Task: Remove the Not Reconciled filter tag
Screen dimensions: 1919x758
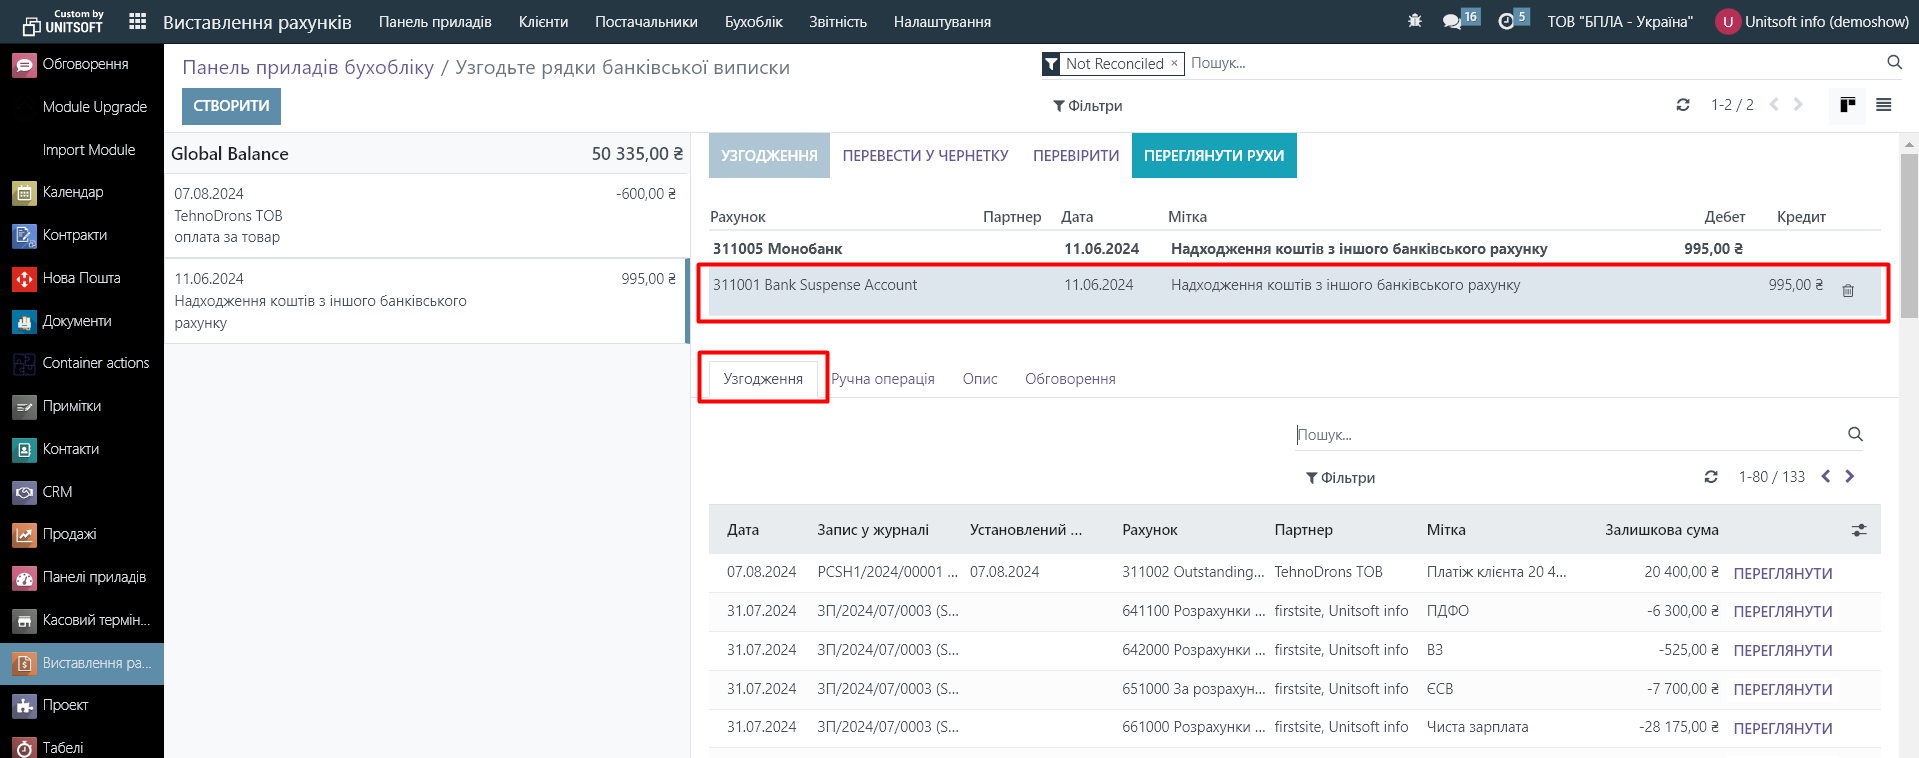Action: click(1174, 63)
